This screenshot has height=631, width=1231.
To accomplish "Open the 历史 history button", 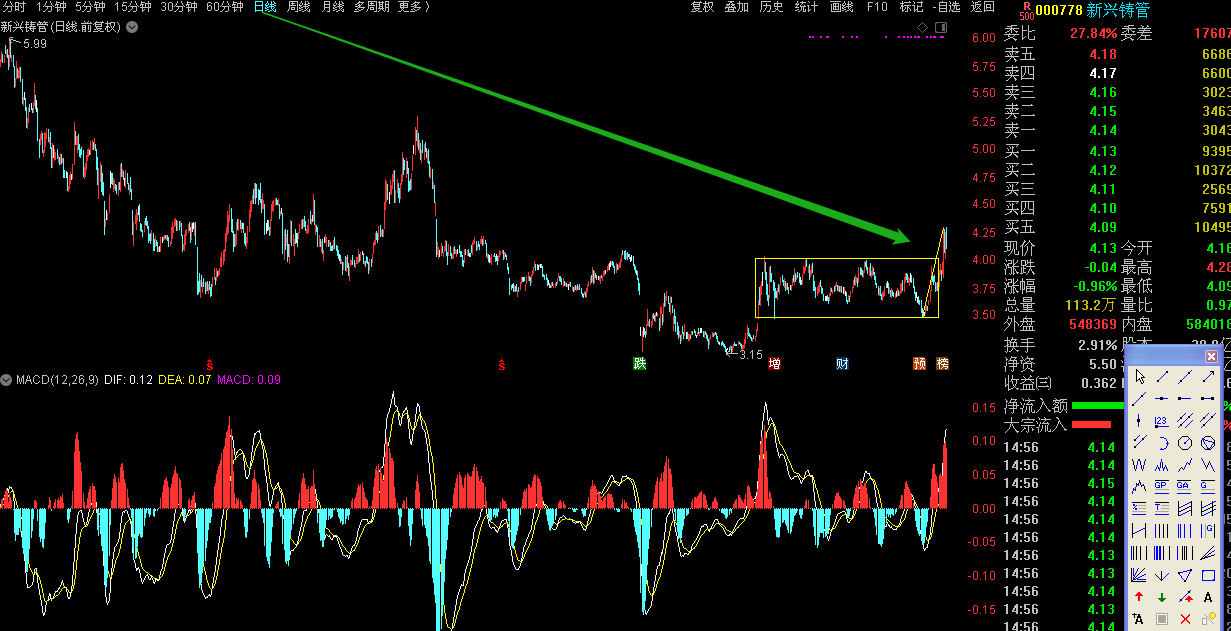I will click(771, 7).
